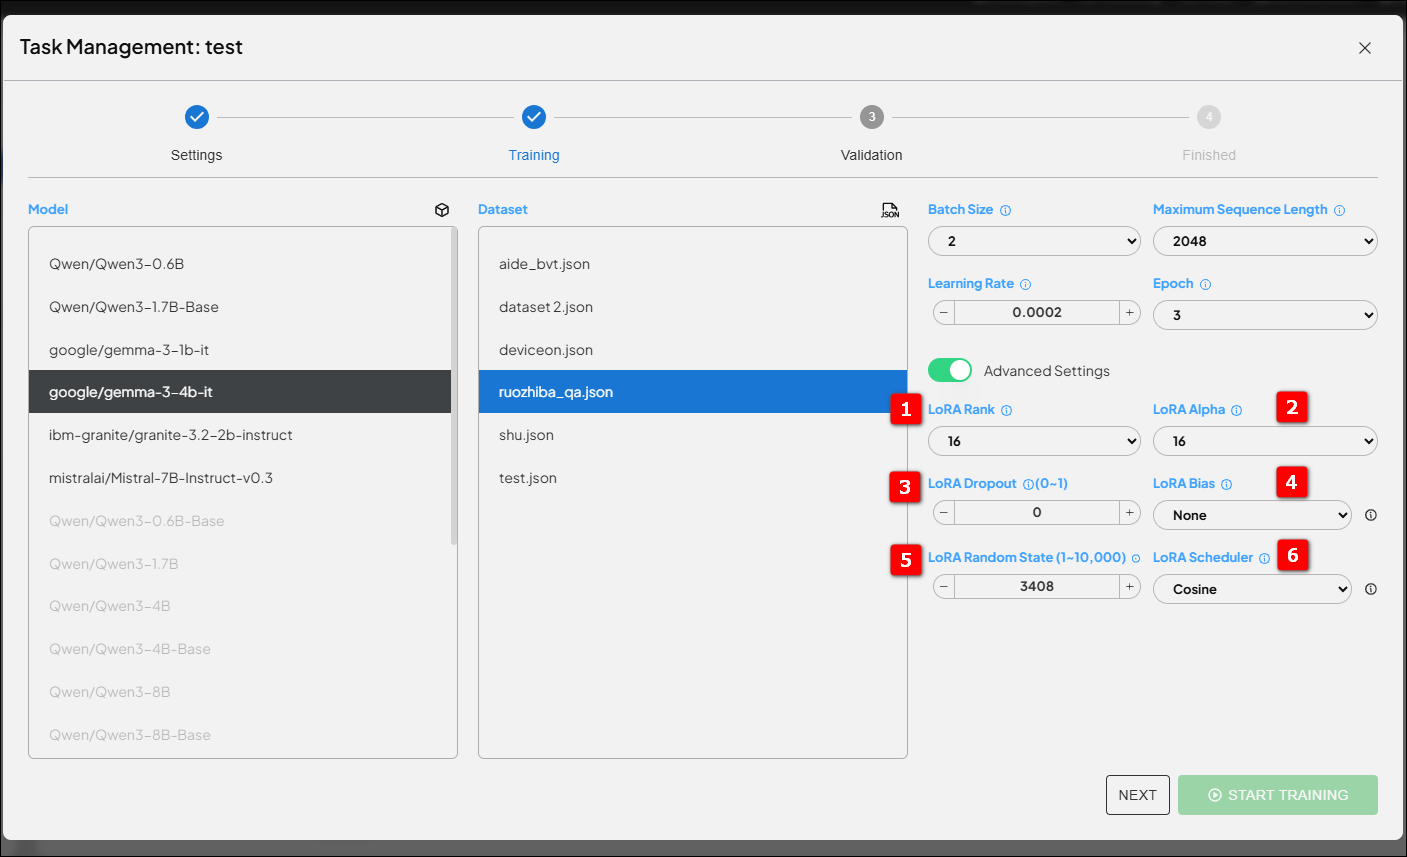Open the LoRA Bias dropdown
This screenshot has height=857, width=1407.
(x=1252, y=515)
